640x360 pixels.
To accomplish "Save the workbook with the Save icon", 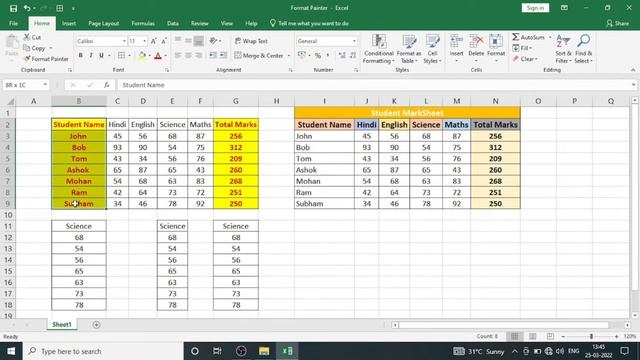I will [13, 8].
